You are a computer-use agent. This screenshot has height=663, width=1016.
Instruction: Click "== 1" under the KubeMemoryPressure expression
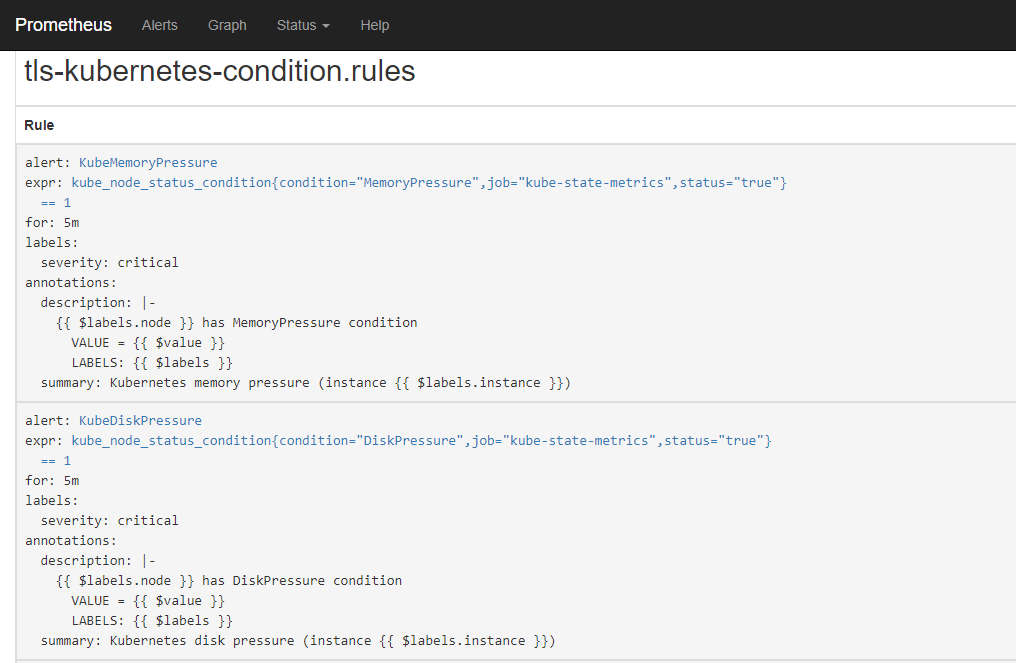click(55, 202)
